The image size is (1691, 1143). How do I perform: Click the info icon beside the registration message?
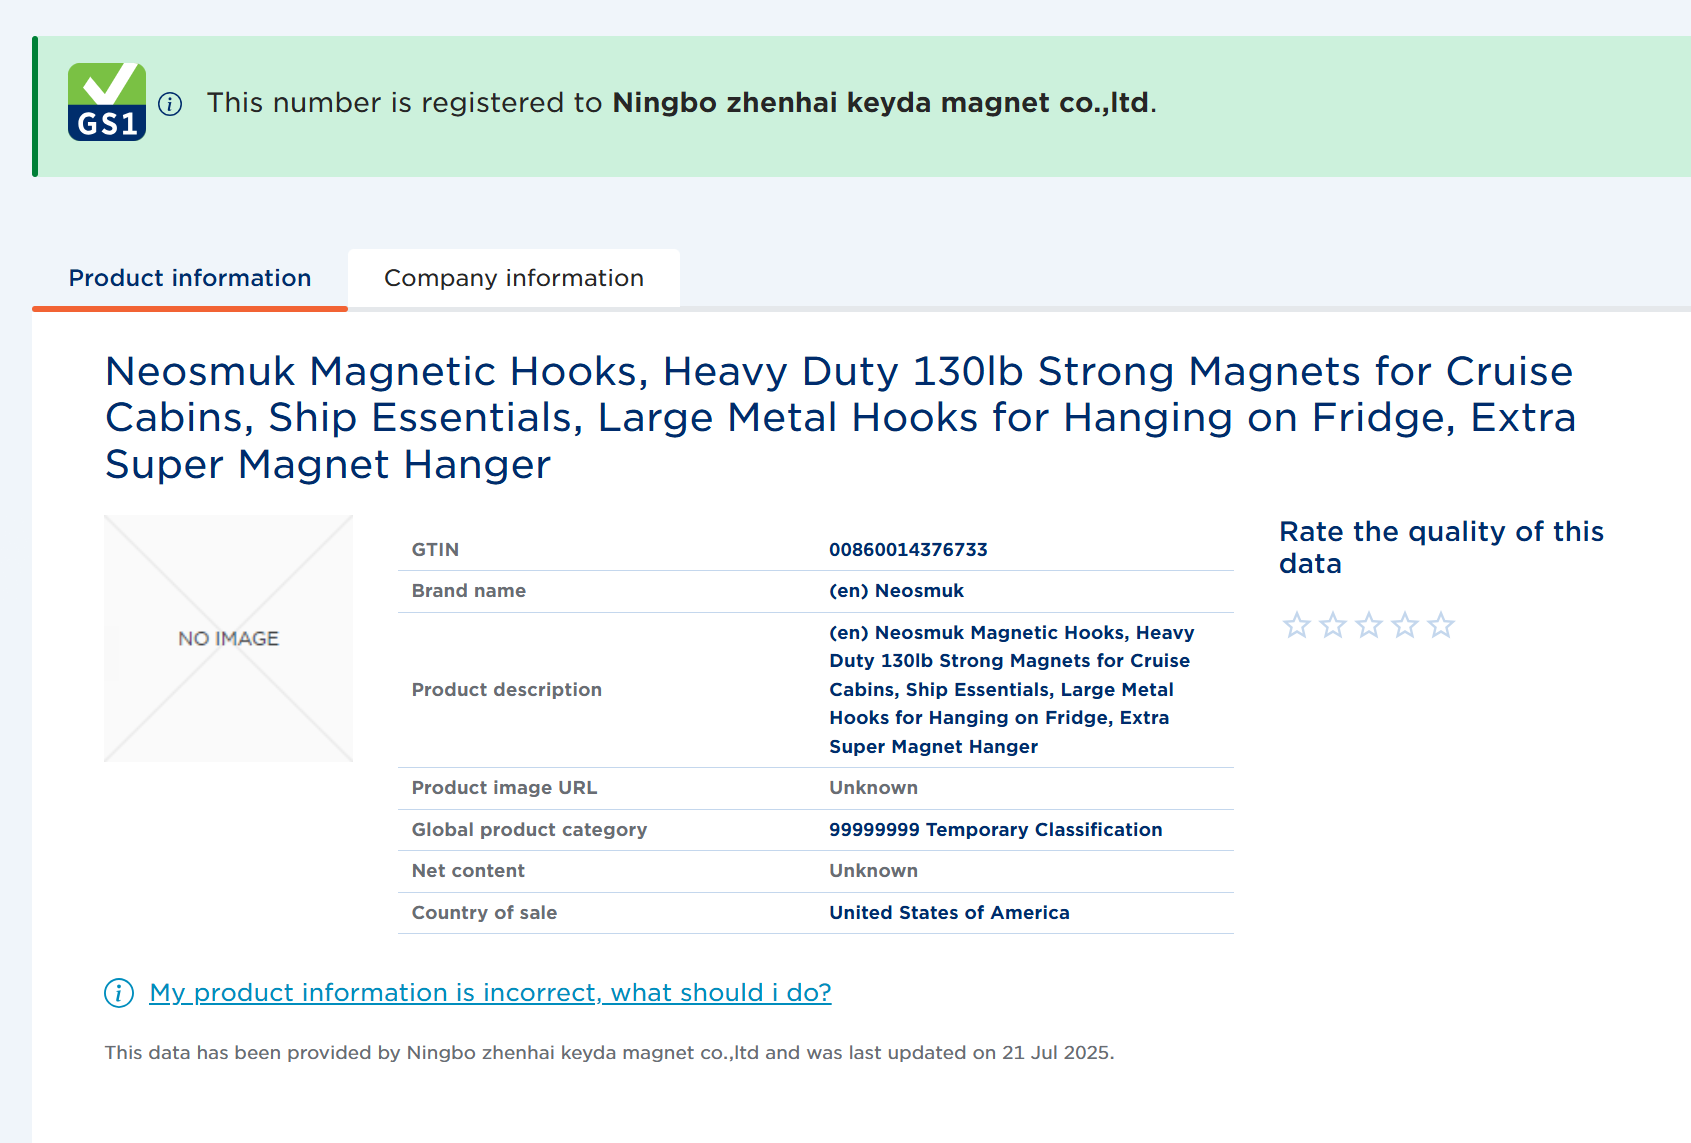point(170,104)
